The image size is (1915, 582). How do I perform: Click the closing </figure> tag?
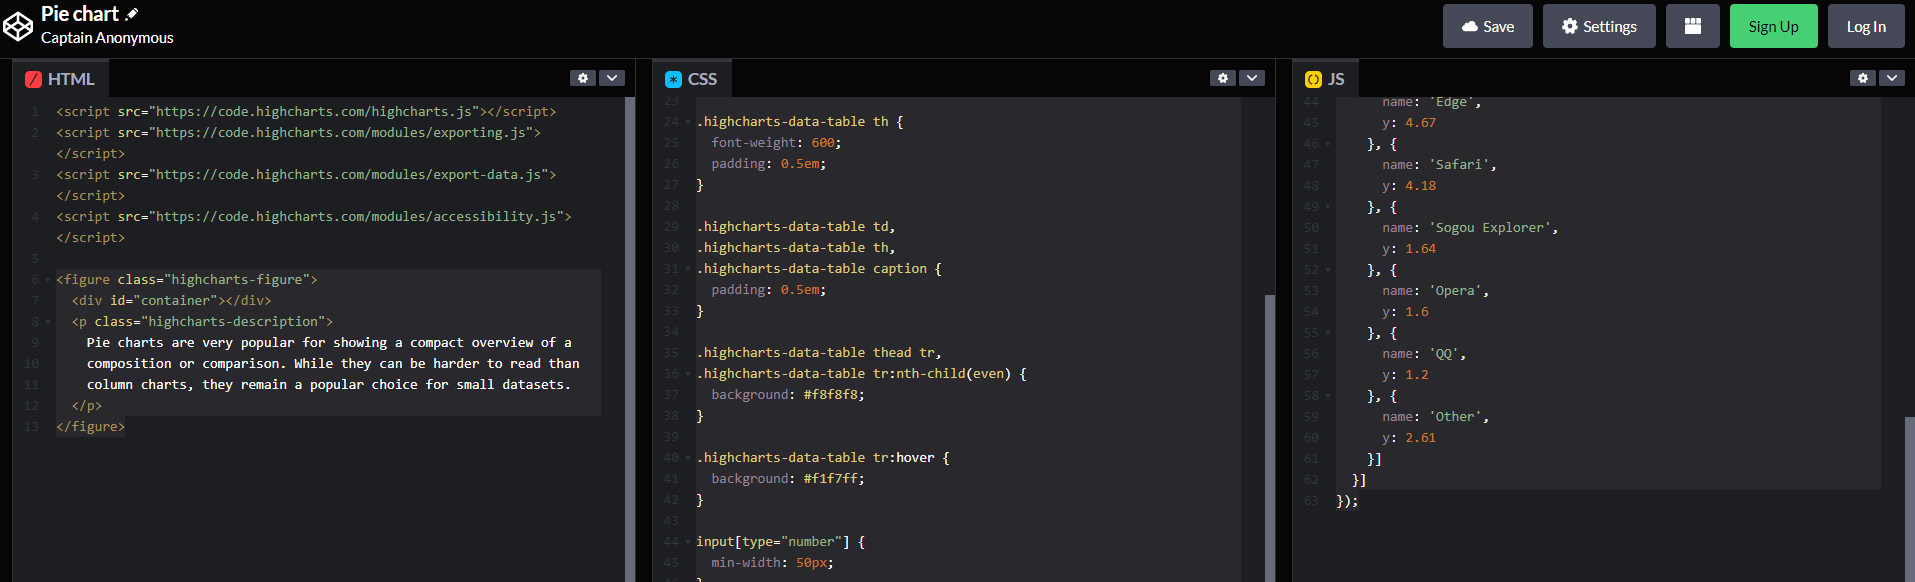(x=91, y=427)
